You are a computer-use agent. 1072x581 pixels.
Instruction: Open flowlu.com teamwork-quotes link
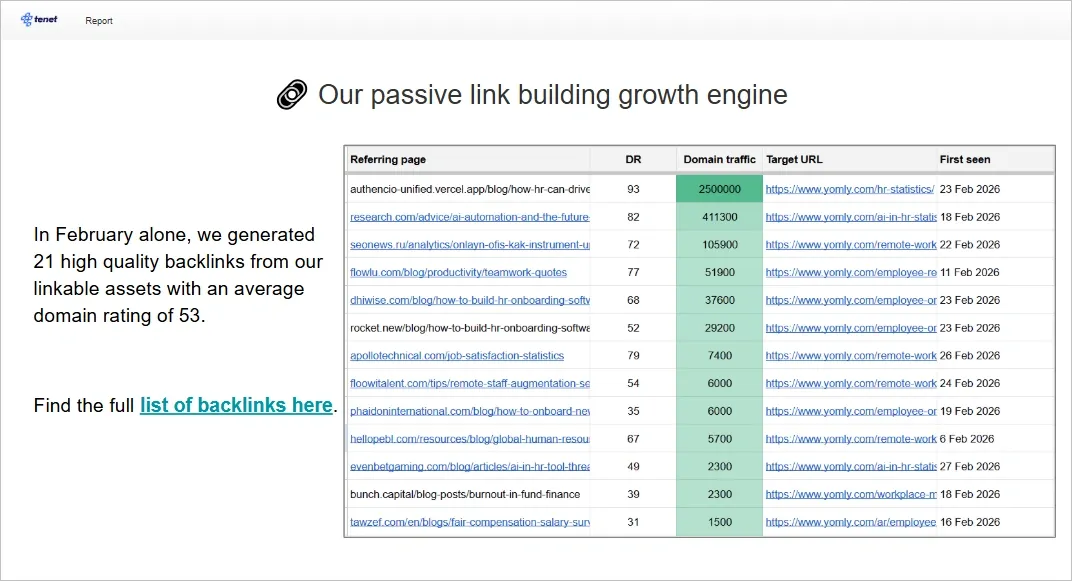(x=458, y=272)
